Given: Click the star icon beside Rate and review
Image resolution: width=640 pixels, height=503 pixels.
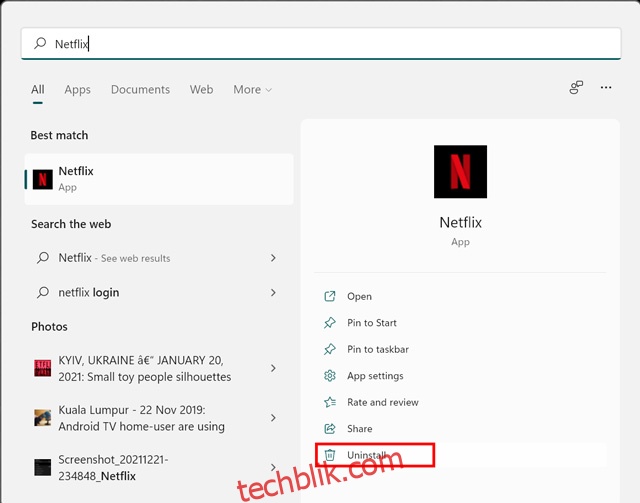Looking at the screenshot, I should point(330,402).
